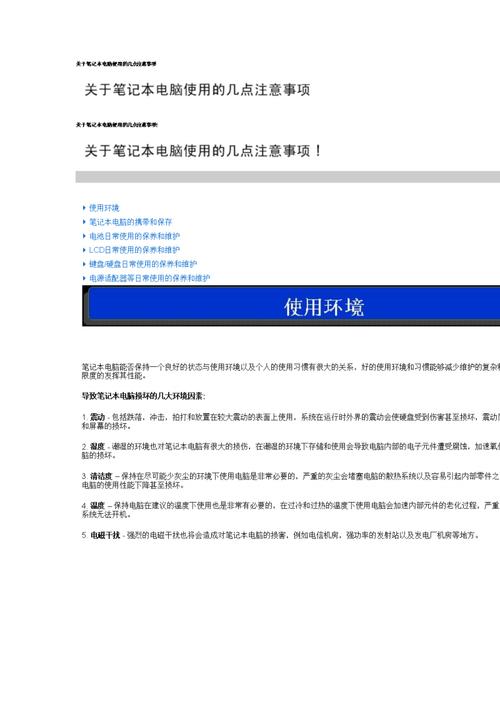Click the intro paragraph starting 笔记本电脑能否保持

[x=291, y=371]
